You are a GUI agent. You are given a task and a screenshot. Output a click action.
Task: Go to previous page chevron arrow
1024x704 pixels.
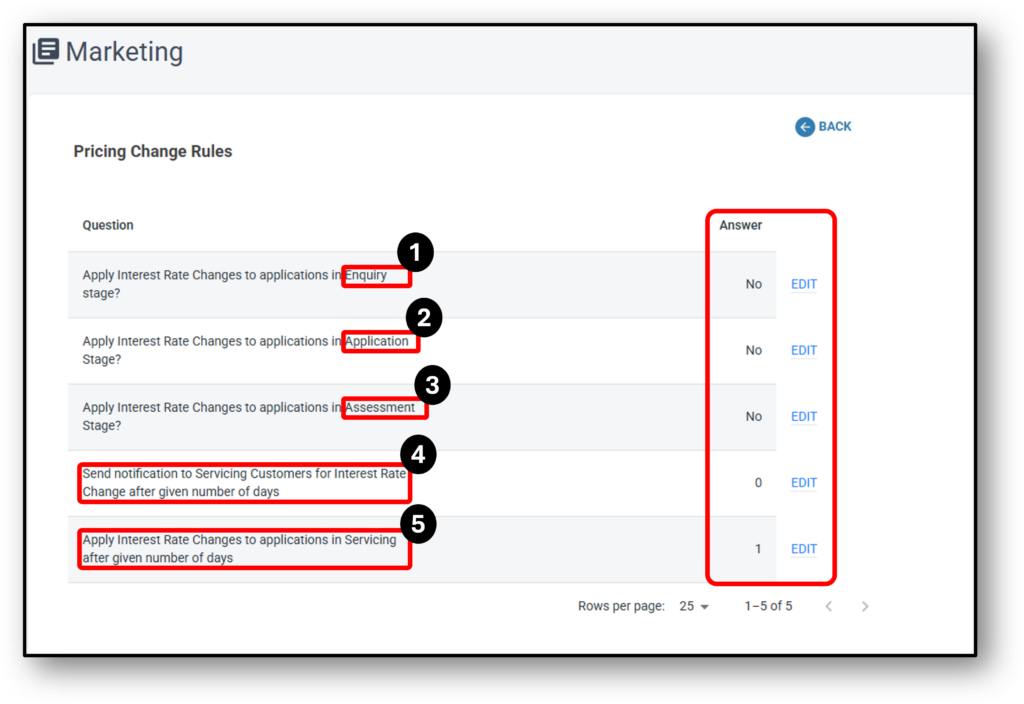pyautogui.click(x=828, y=606)
